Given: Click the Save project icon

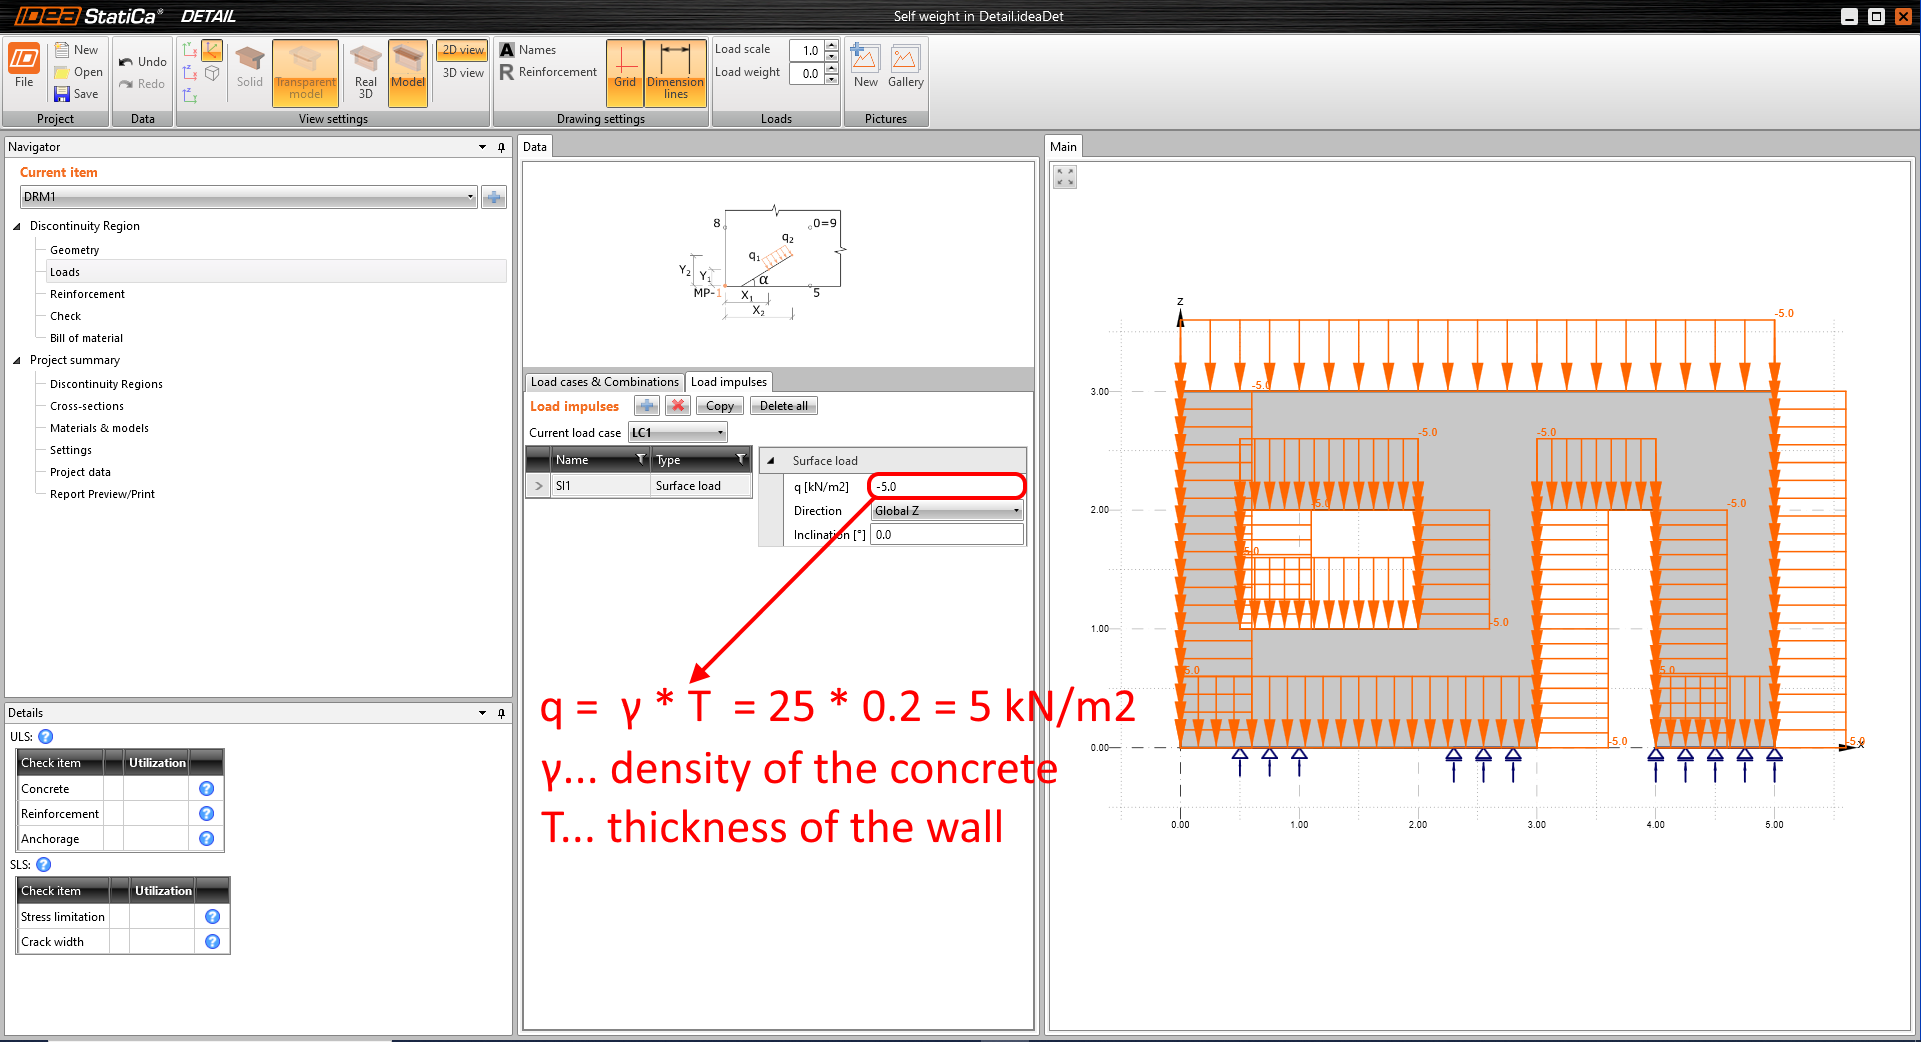Looking at the screenshot, I should tap(63, 94).
